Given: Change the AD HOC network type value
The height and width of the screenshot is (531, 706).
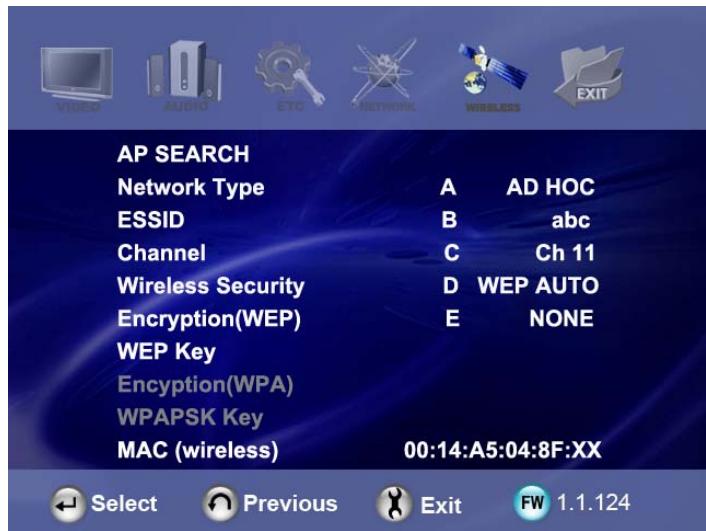Looking at the screenshot, I should (x=551, y=187).
